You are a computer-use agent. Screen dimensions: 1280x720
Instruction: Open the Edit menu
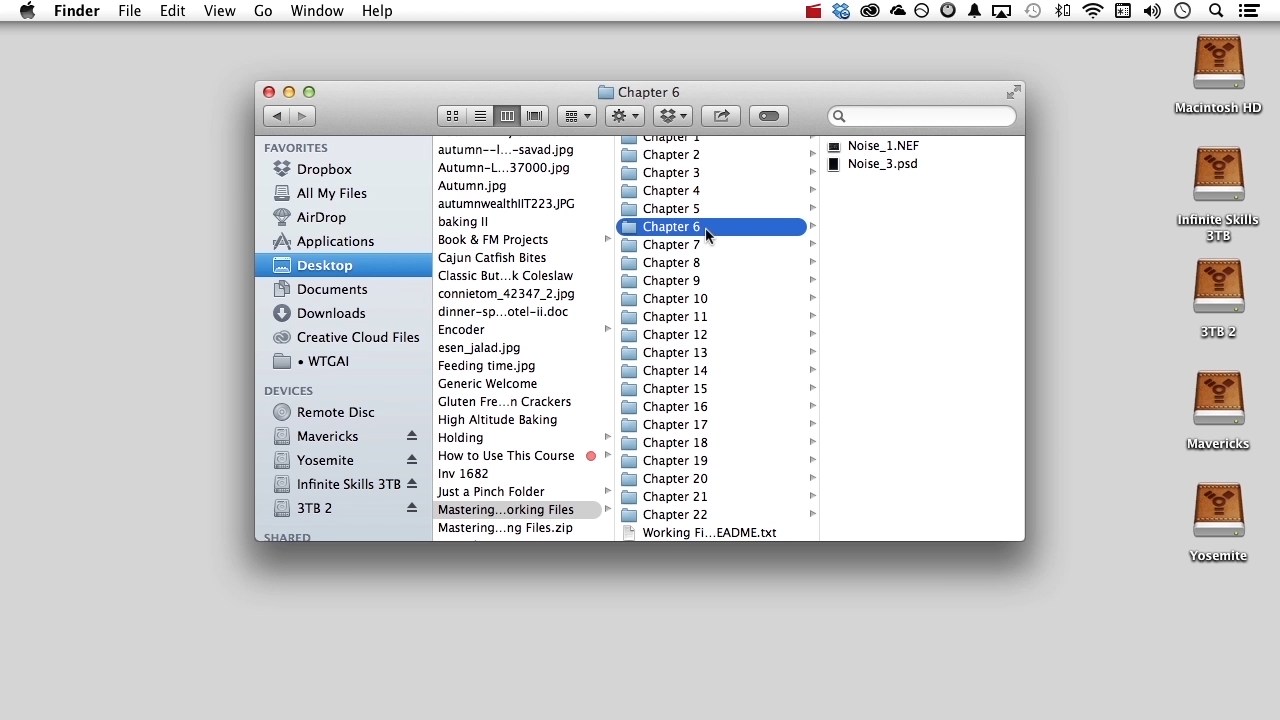[172, 11]
